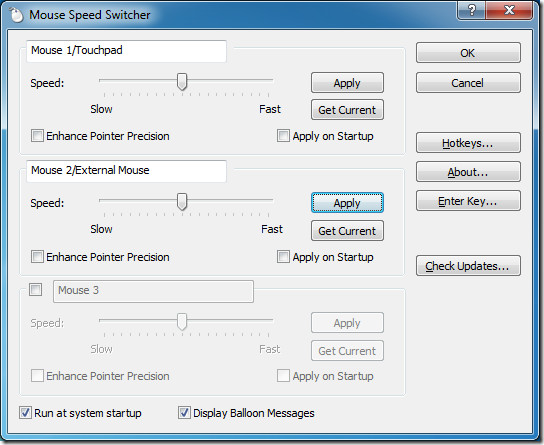
Task: Close the Mouse Speed Switcher window
Action: (x=509, y=10)
